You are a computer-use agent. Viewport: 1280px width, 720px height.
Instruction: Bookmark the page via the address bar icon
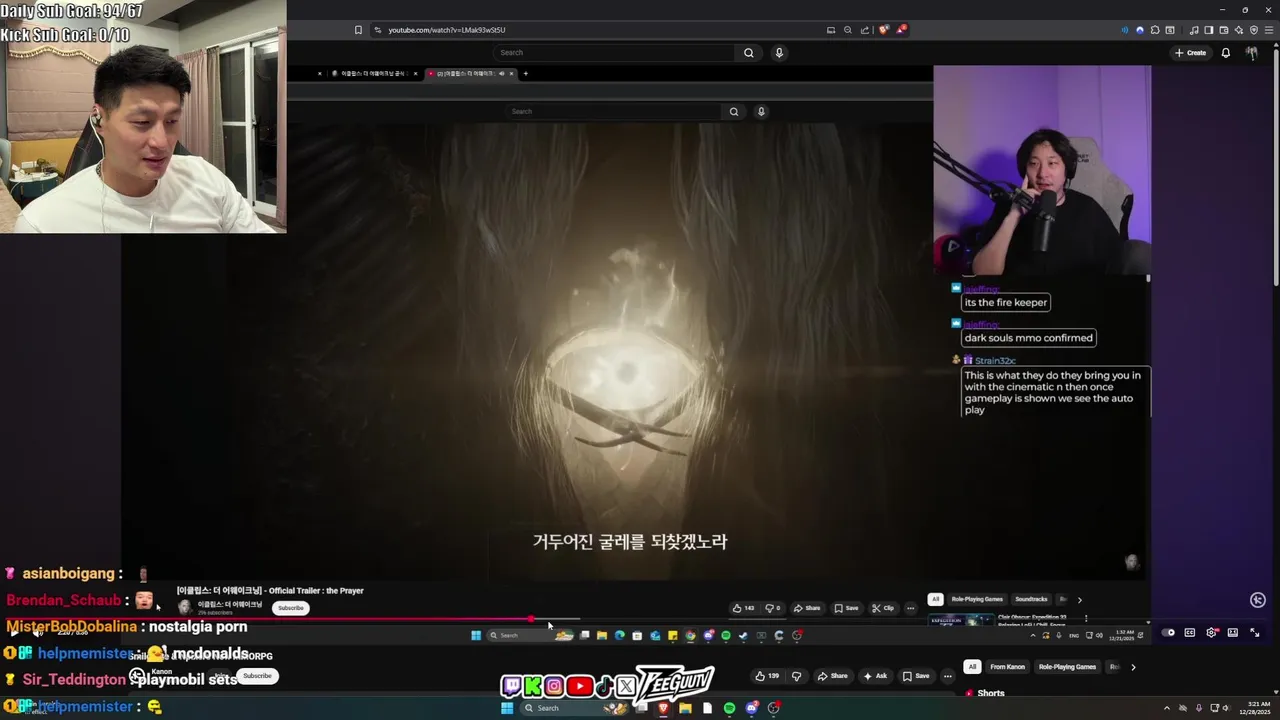[x=358, y=30]
